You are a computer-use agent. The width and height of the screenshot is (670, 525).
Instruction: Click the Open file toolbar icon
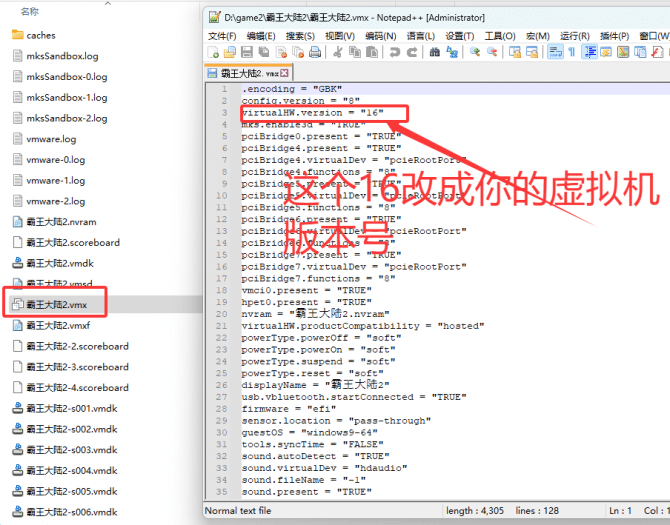point(230,52)
